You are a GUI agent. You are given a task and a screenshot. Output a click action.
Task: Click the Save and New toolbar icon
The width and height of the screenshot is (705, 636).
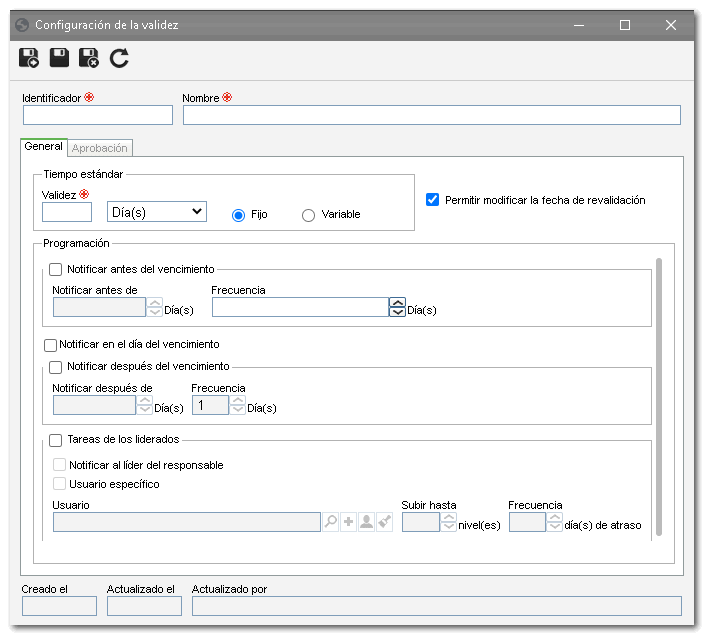click(x=29, y=58)
